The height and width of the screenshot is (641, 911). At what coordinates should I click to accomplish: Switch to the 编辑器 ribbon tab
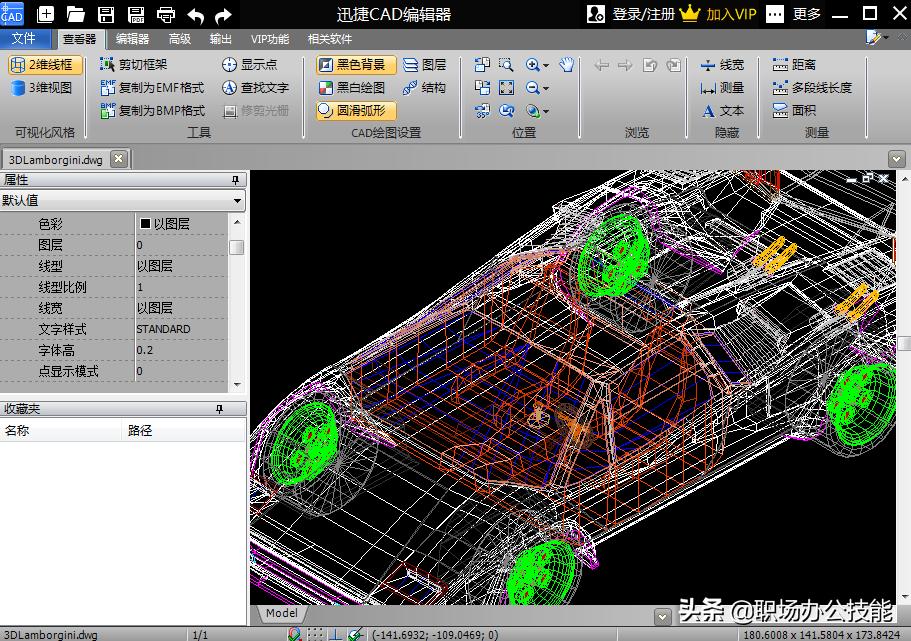132,39
